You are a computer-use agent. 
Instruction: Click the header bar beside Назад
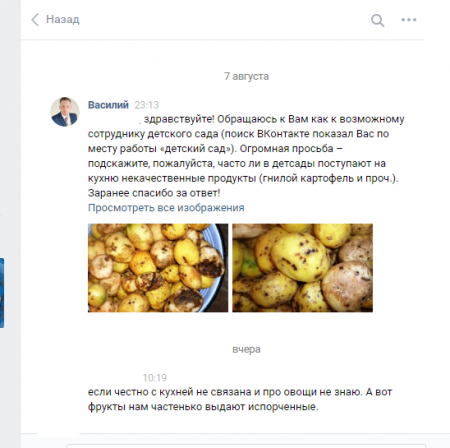(x=222, y=20)
